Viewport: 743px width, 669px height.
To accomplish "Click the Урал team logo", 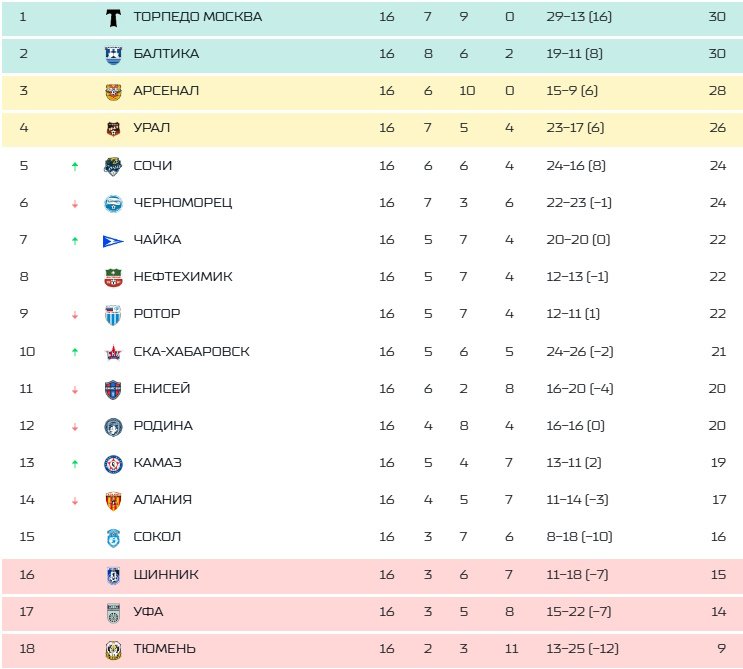I will click(x=113, y=128).
